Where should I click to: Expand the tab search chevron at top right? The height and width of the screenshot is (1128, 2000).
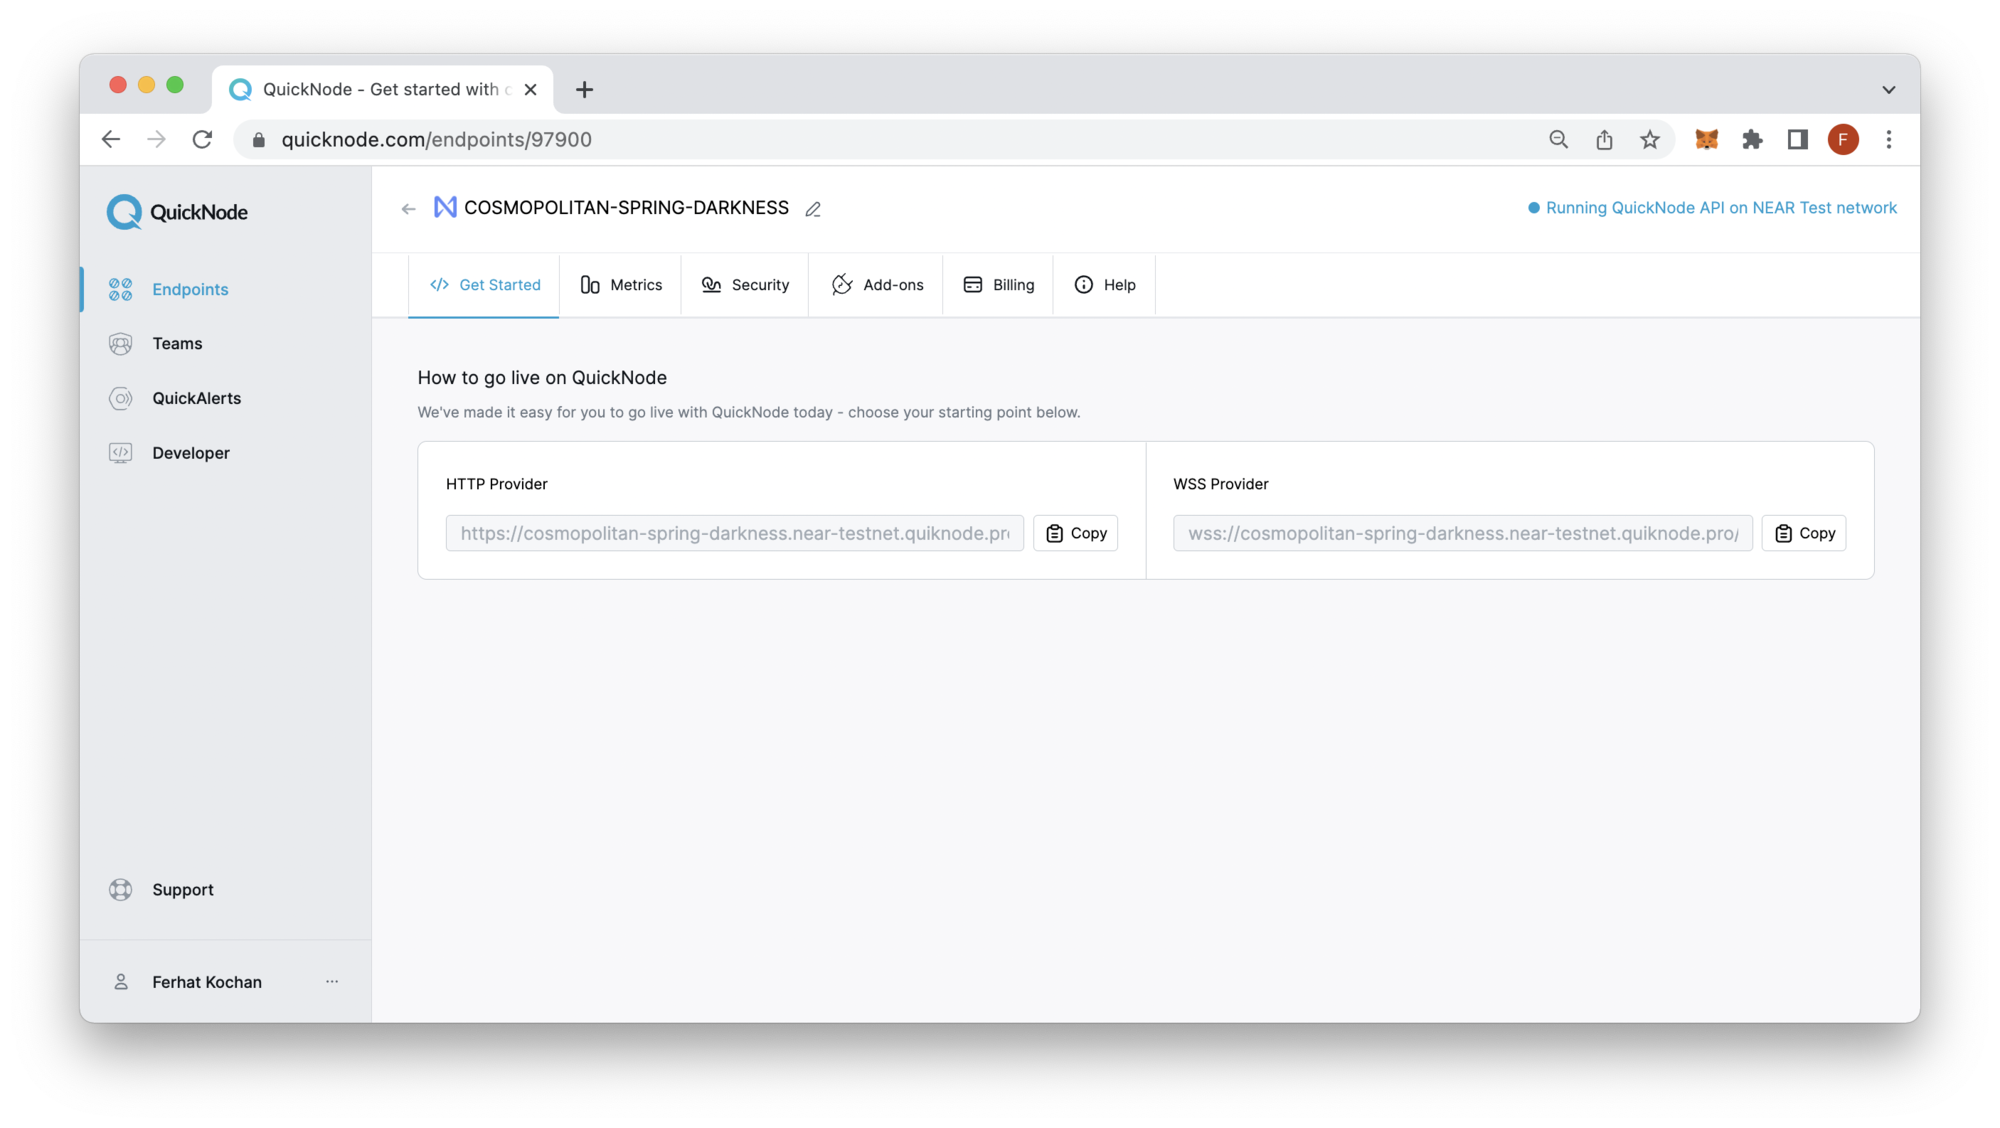pos(1888,90)
